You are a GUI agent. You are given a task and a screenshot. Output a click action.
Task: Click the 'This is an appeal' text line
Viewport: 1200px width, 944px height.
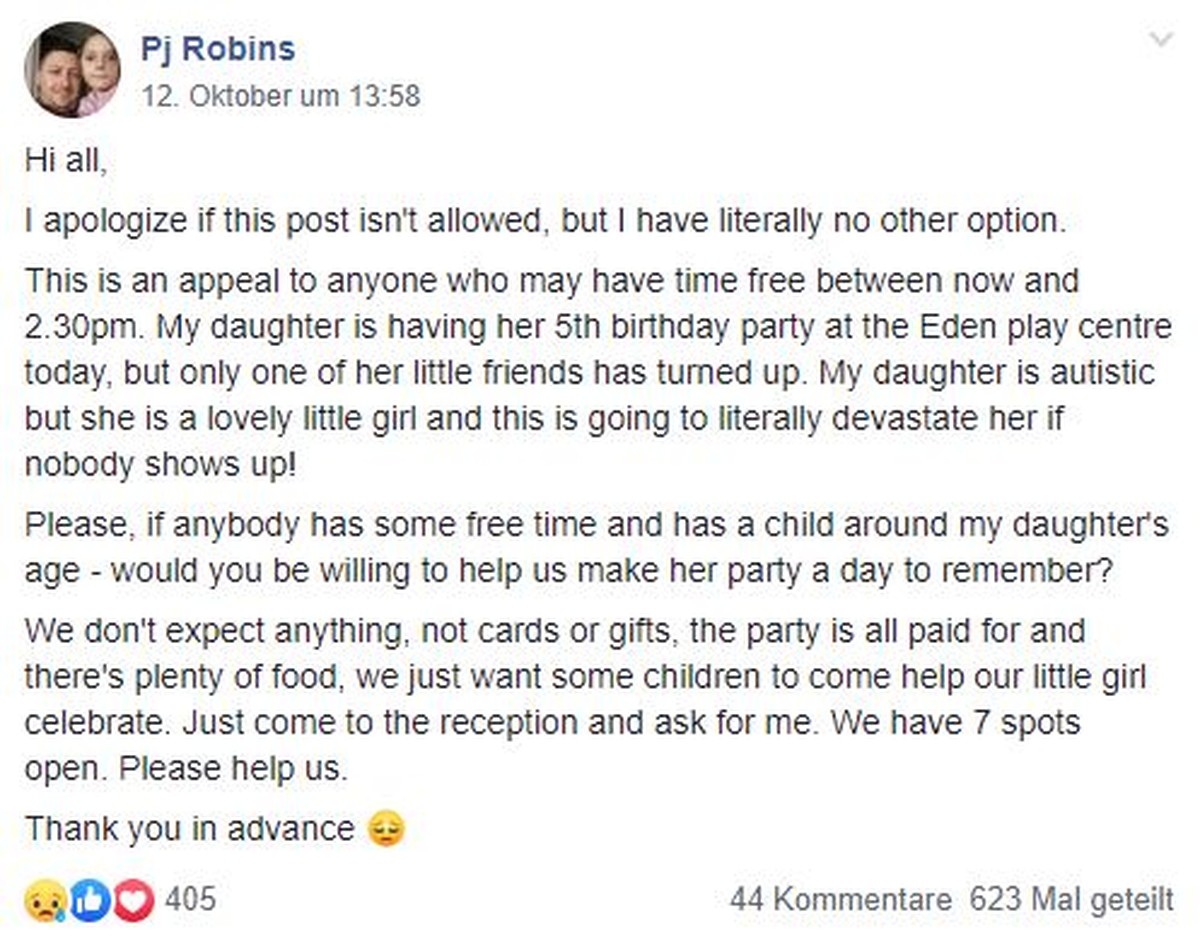552,280
